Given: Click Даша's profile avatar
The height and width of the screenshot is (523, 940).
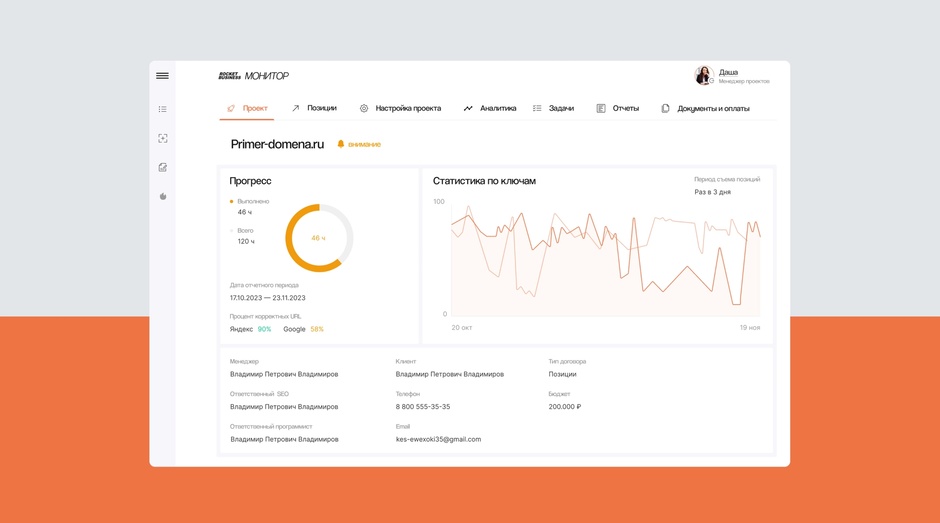Looking at the screenshot, I should [704, 75].
